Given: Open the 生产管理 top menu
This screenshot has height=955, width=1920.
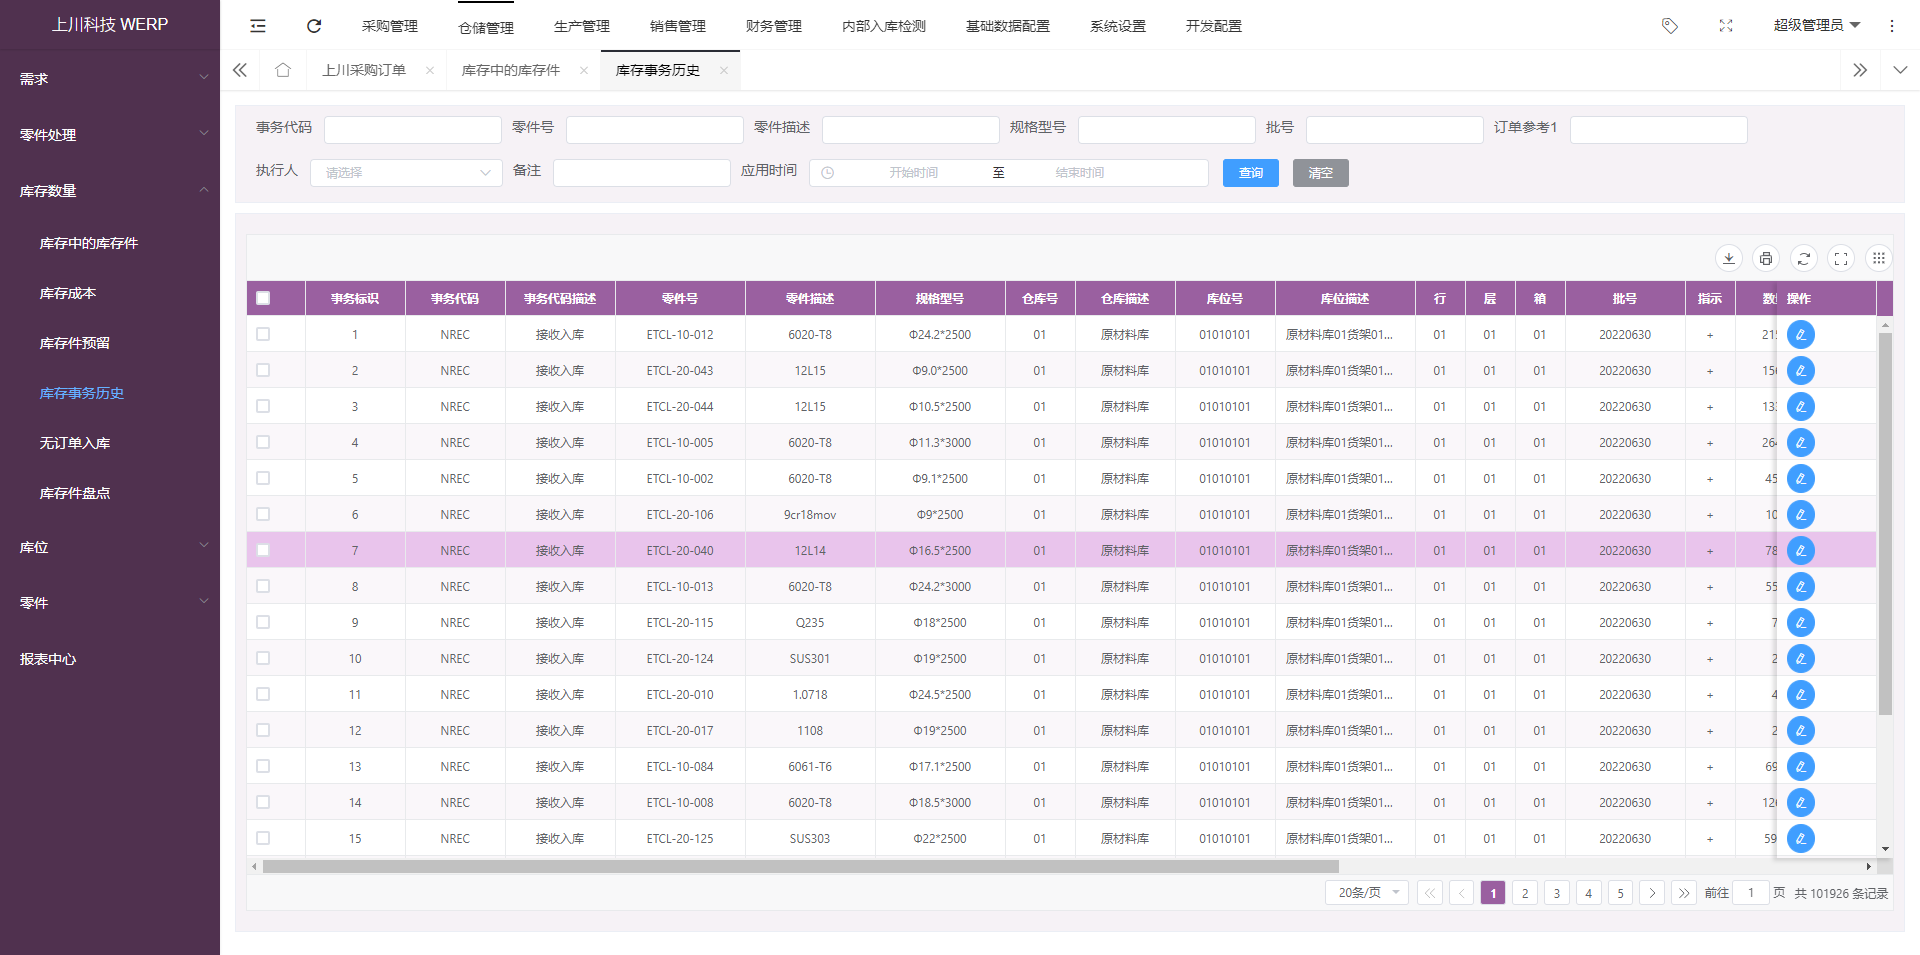Looking at the screenshot, I should [x=582, y=26].
